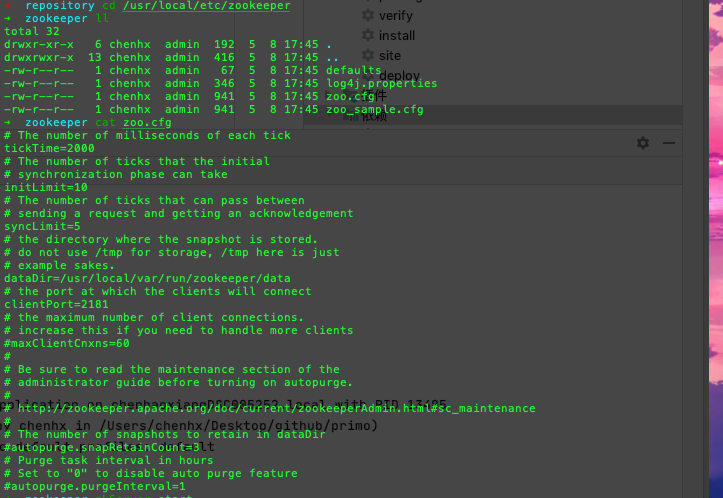
Task: Click the gear icon beside Maven verify goal
Action: [367, 15]
